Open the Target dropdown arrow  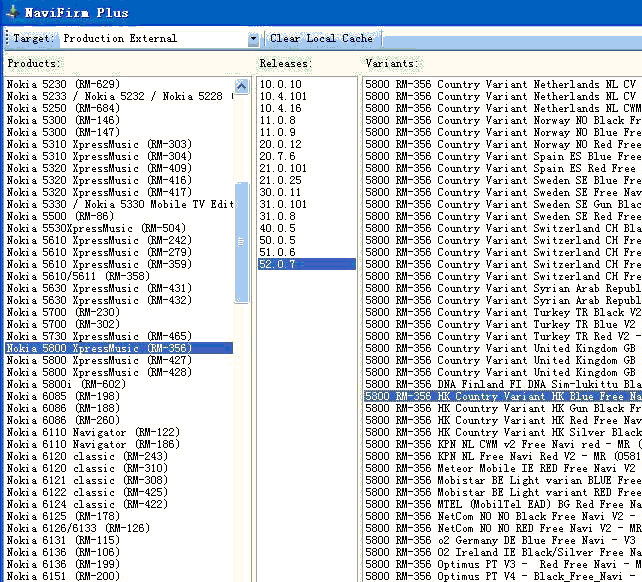253,39
